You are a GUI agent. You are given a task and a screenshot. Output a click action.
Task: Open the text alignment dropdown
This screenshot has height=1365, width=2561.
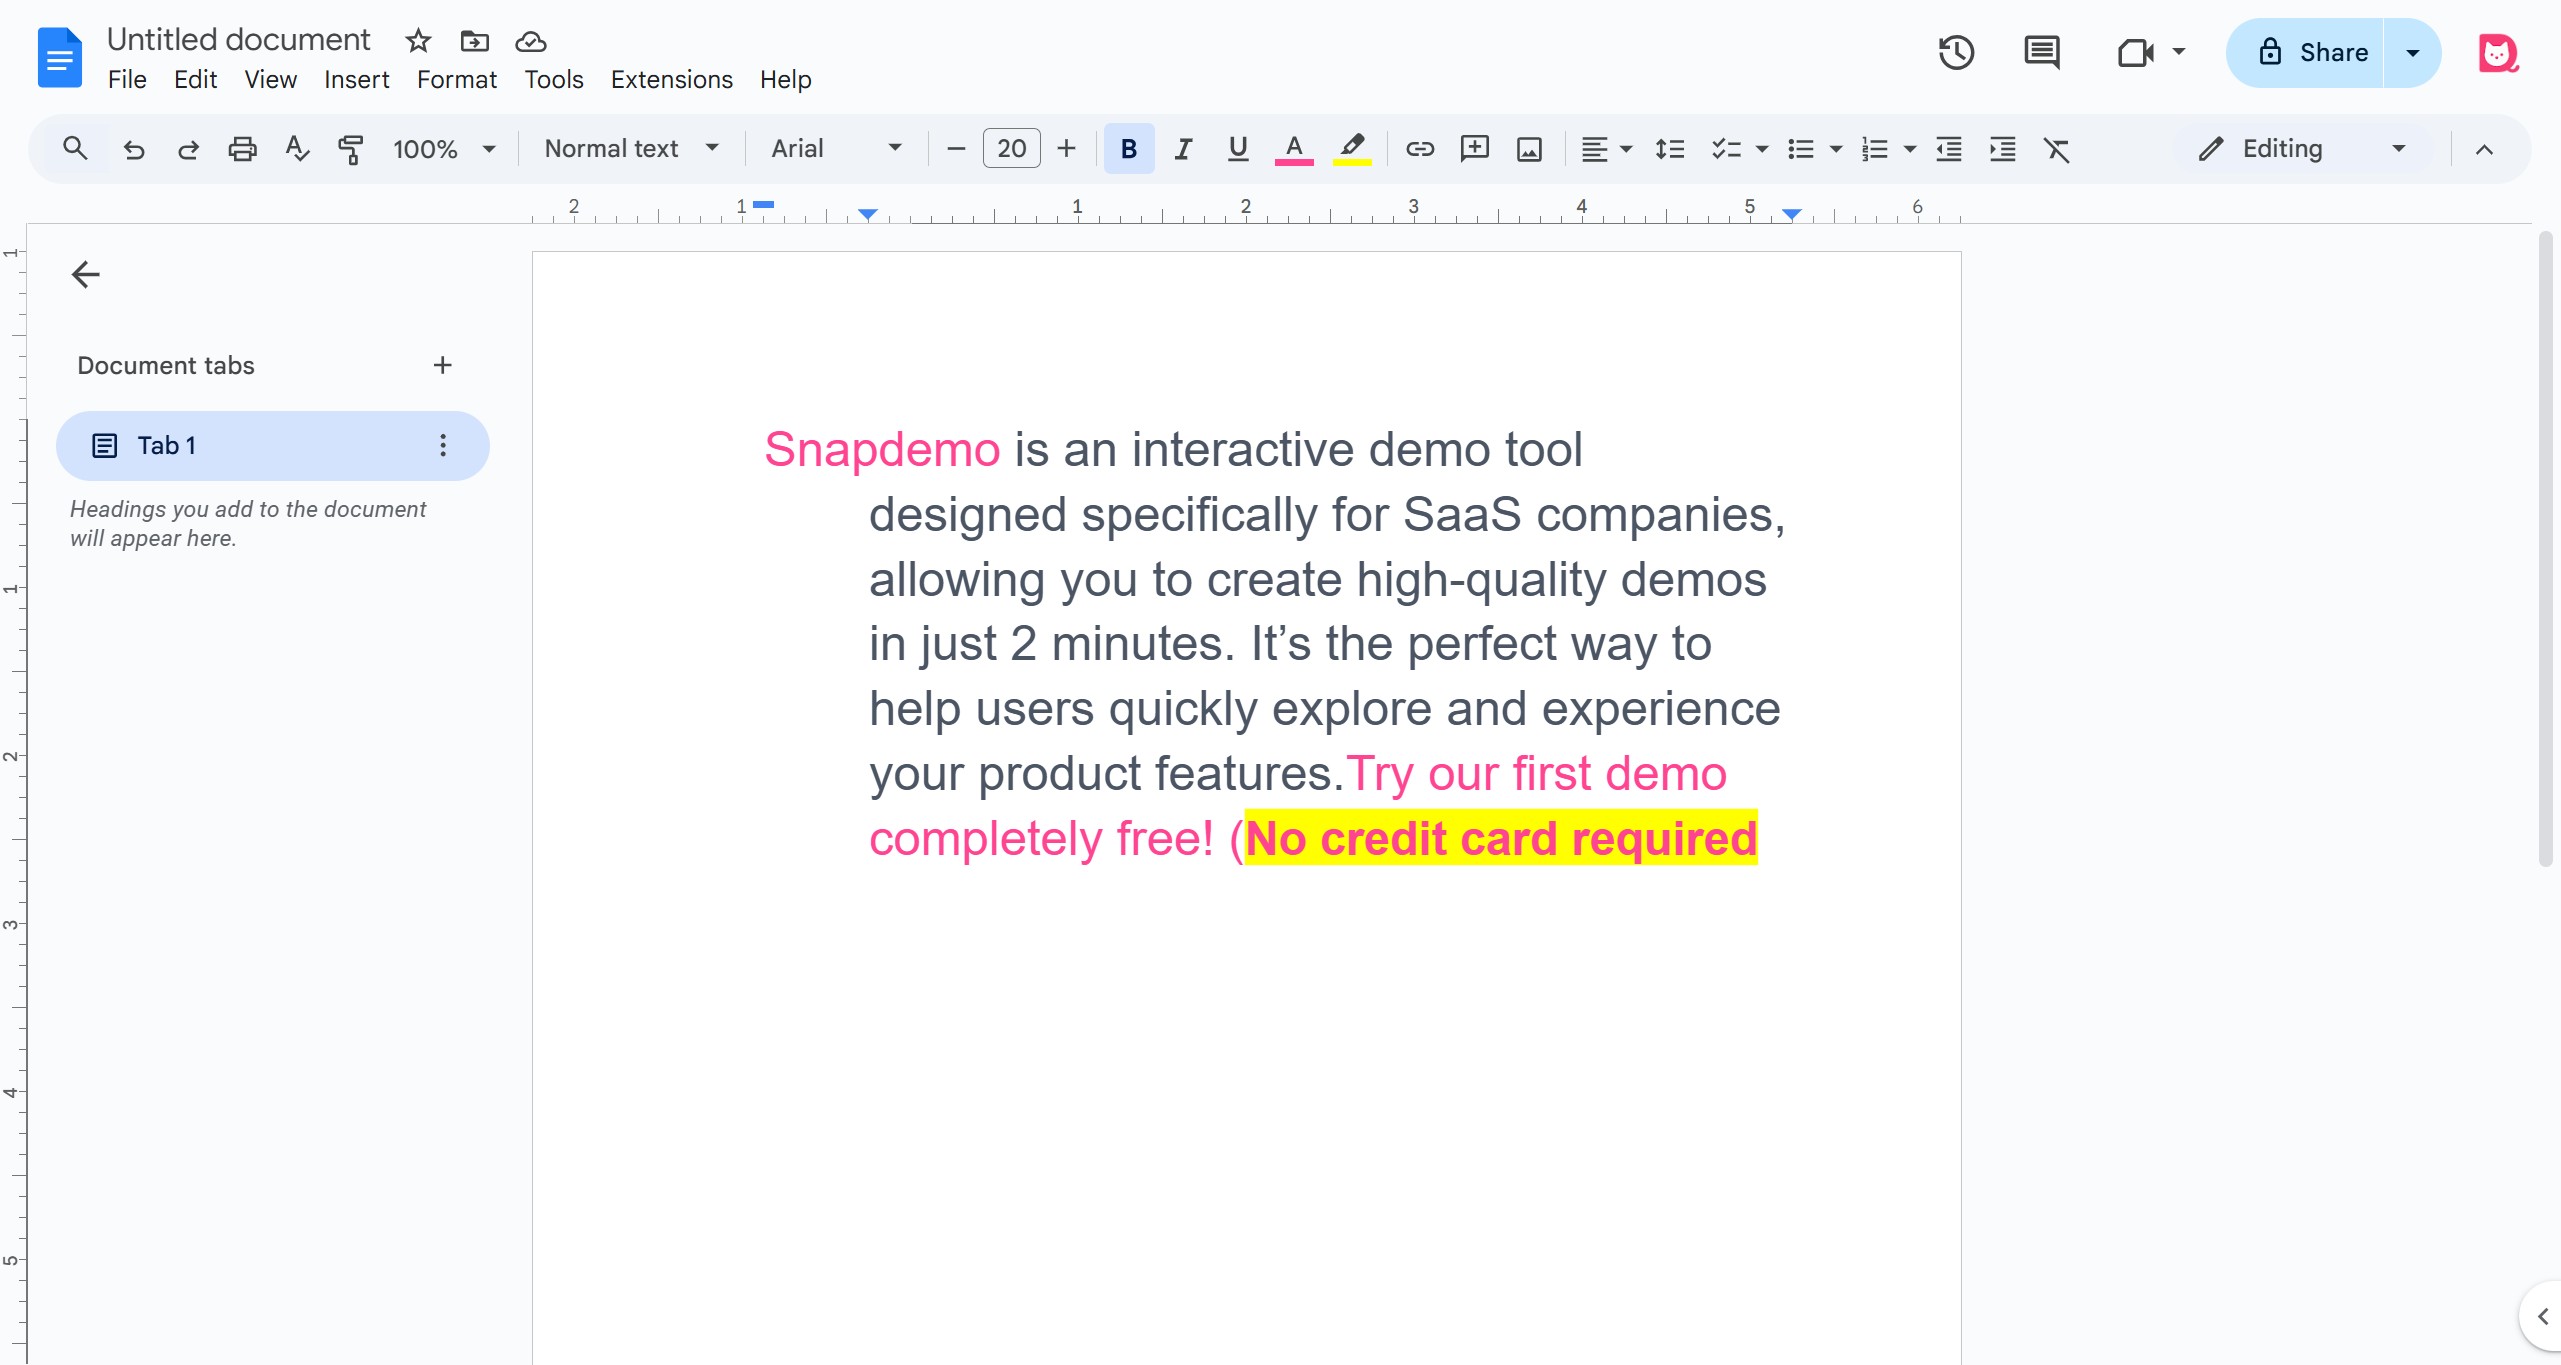(x=1606, y=149)
